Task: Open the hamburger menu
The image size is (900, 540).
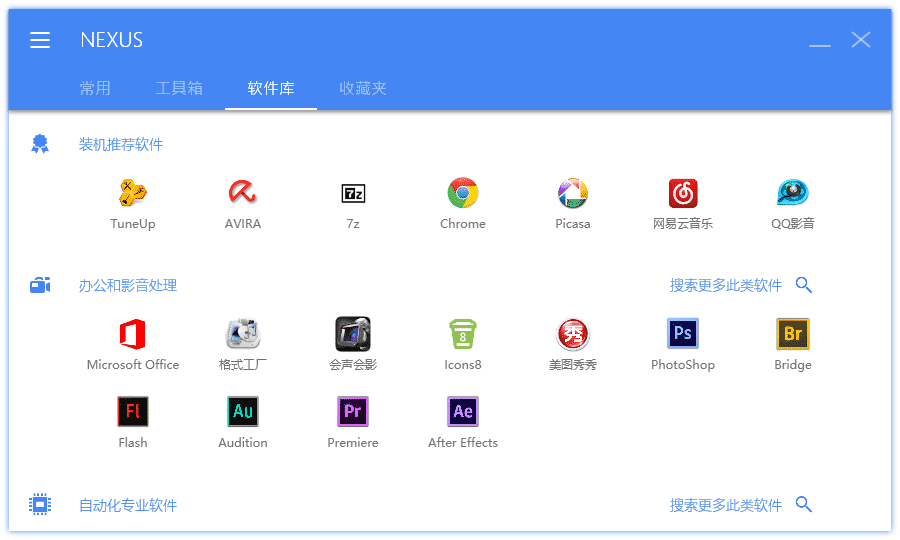Action: (x=40, y=40)
